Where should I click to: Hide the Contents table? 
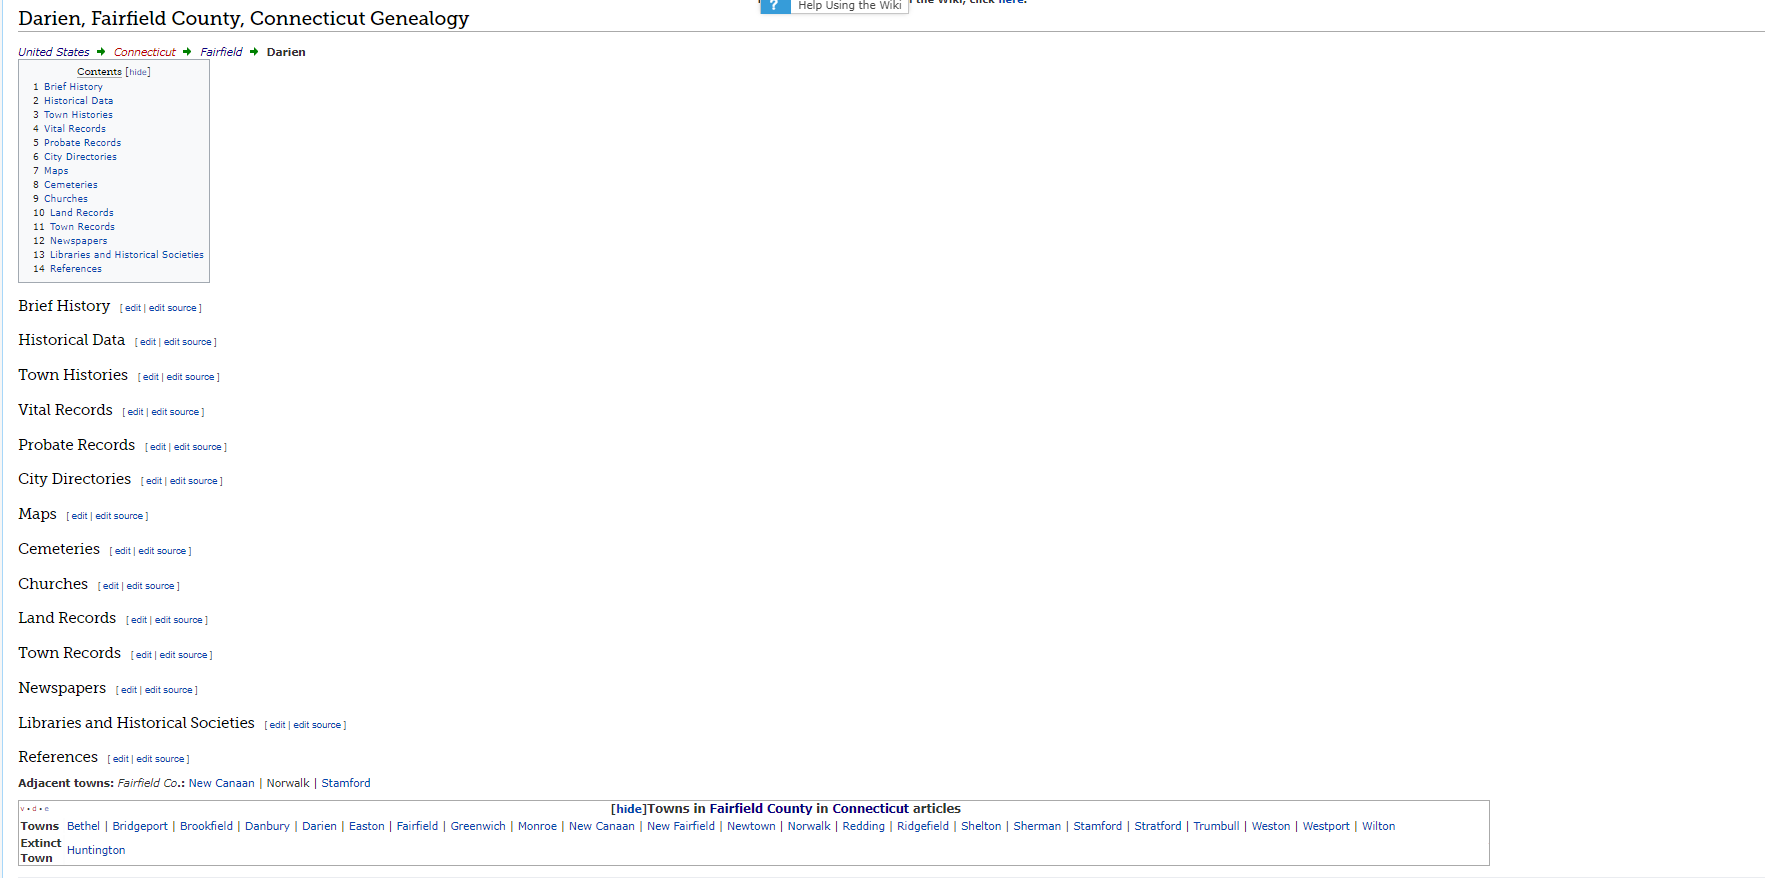coord(138,72)
